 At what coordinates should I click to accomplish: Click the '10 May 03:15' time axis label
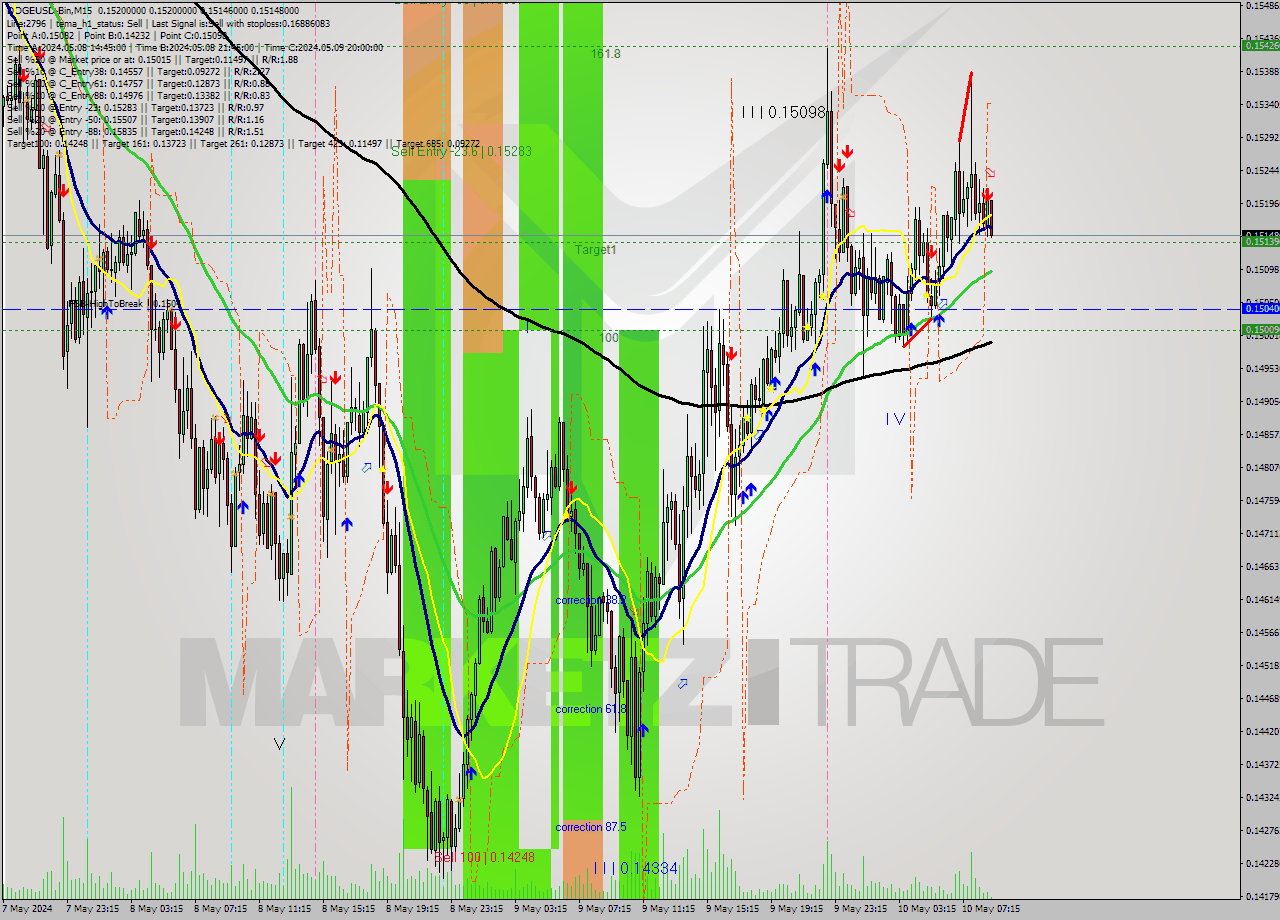tap(926, 909)
